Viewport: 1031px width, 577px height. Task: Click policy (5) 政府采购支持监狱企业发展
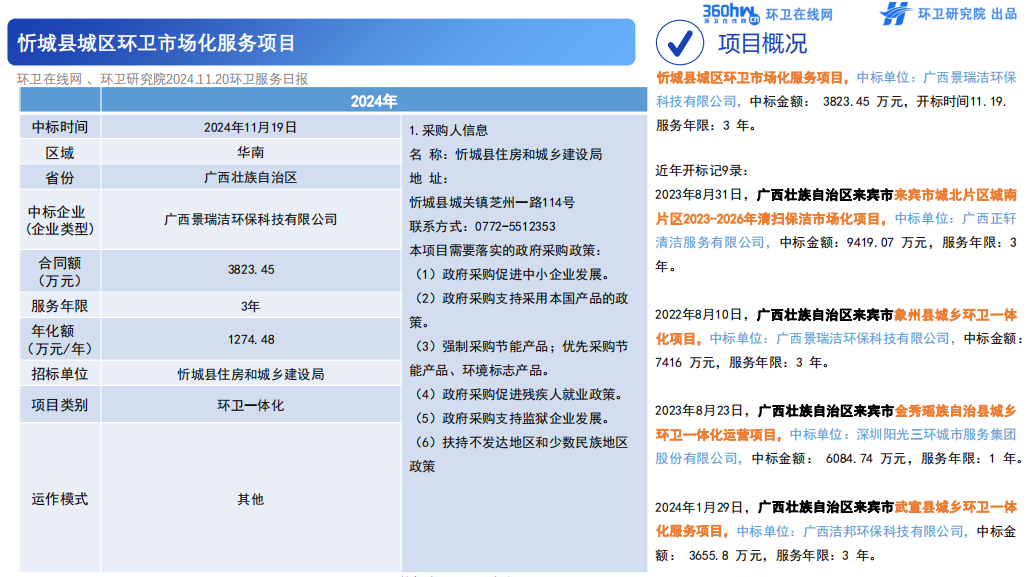(x=512, y=418)
